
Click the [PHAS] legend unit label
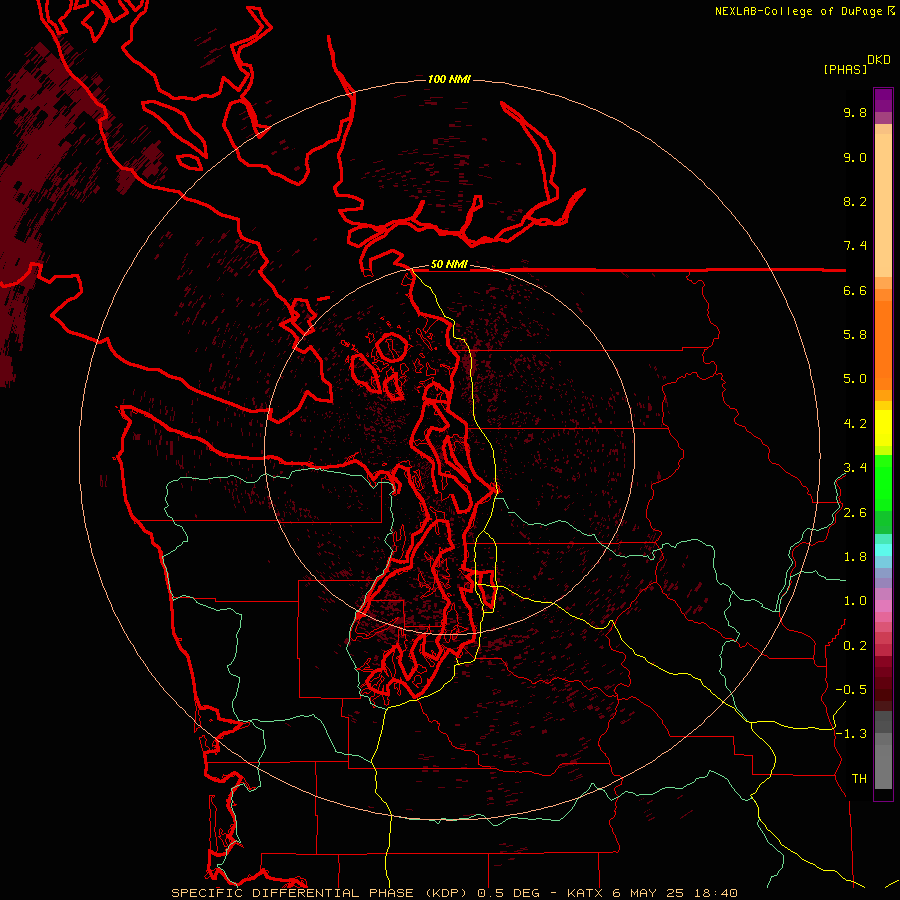click(x=845, y=69)
